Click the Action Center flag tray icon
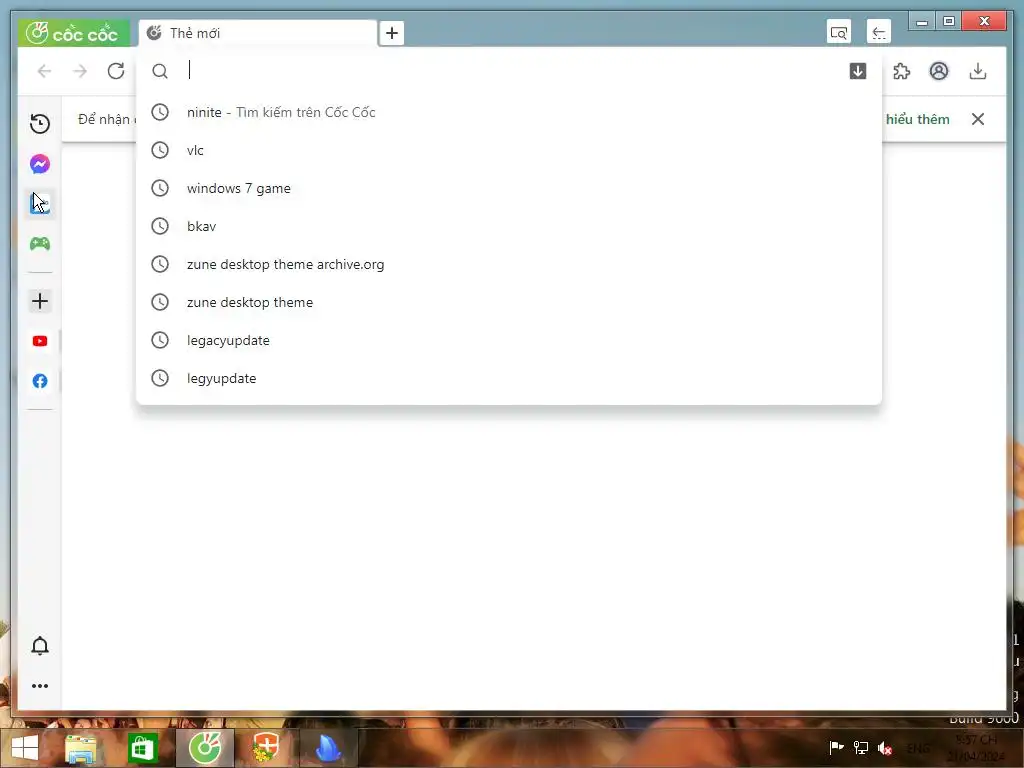The width and height of the screenshot is (1024, 768). (836, 747)
